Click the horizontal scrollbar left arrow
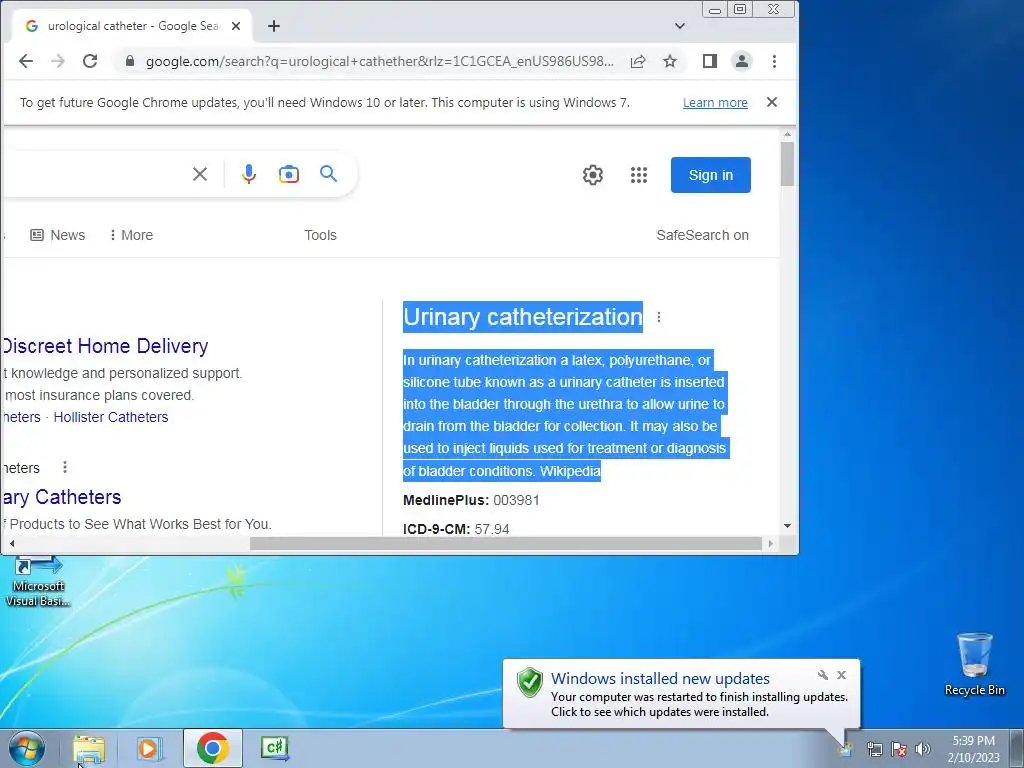Image resolution: width=1024 pixels, height=768 pixels. [12, 543]
